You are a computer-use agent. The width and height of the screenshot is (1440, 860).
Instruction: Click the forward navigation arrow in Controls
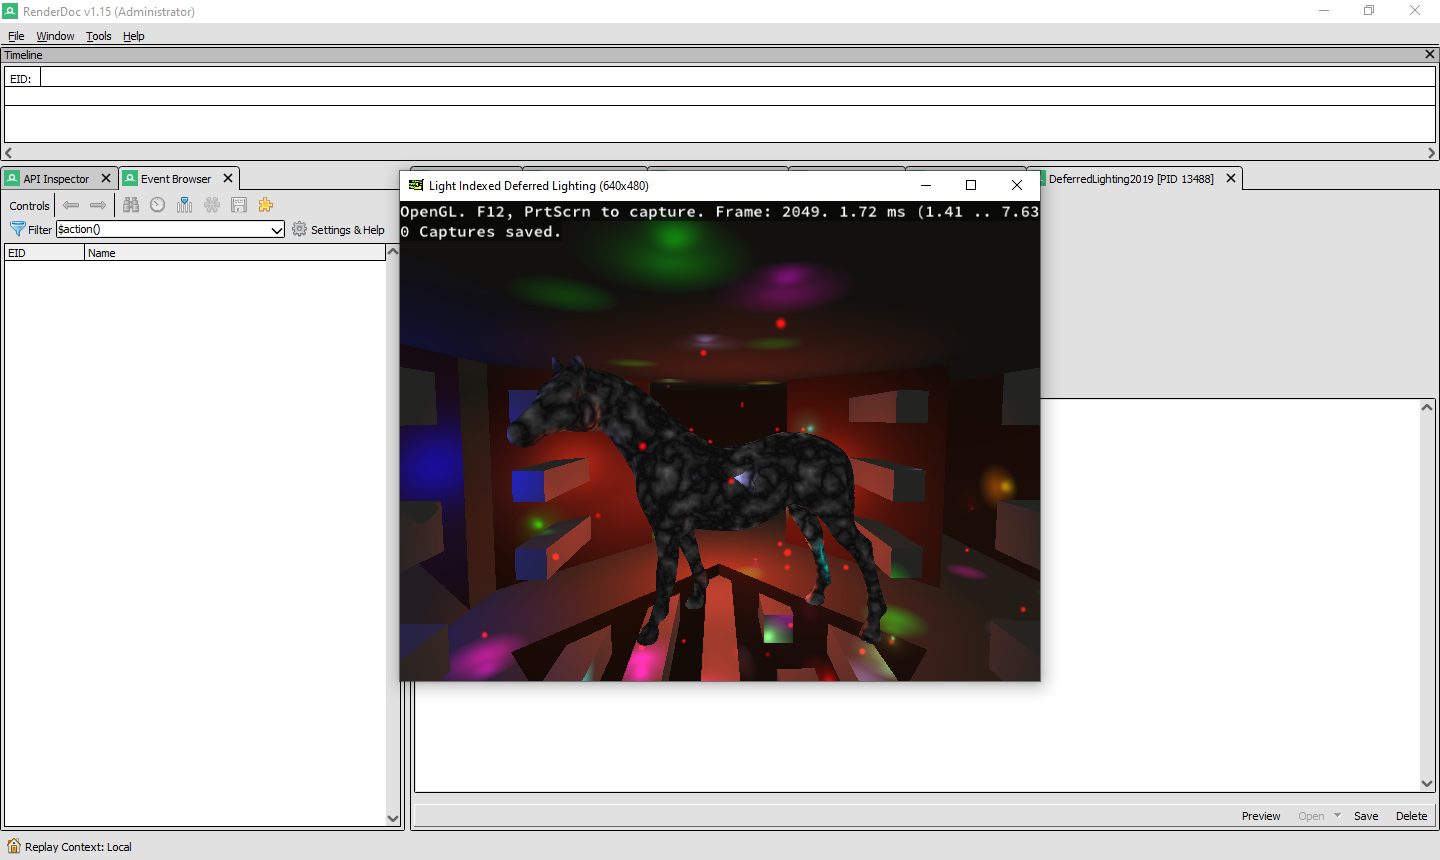pos(98,205)
